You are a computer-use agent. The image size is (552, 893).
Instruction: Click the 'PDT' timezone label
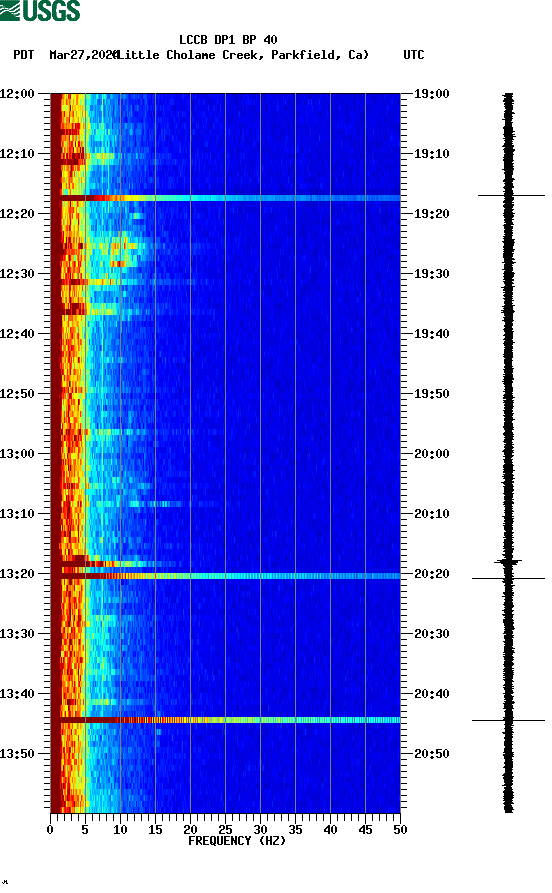click(23, 55)
